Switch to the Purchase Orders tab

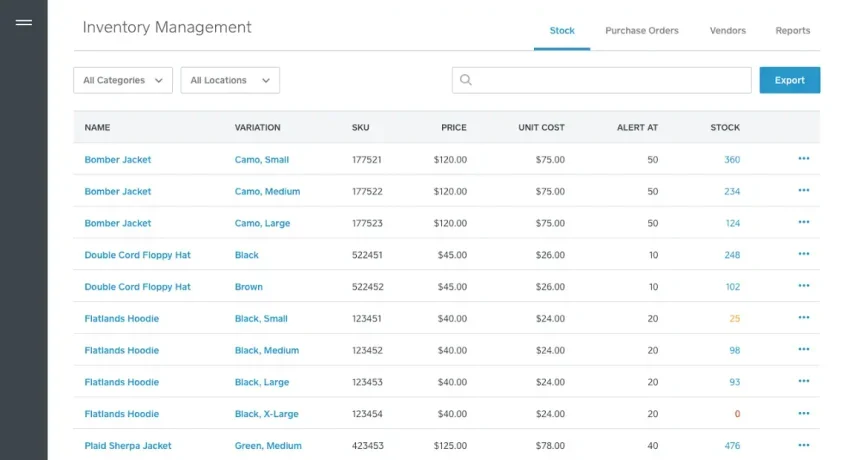pos(642,31)
